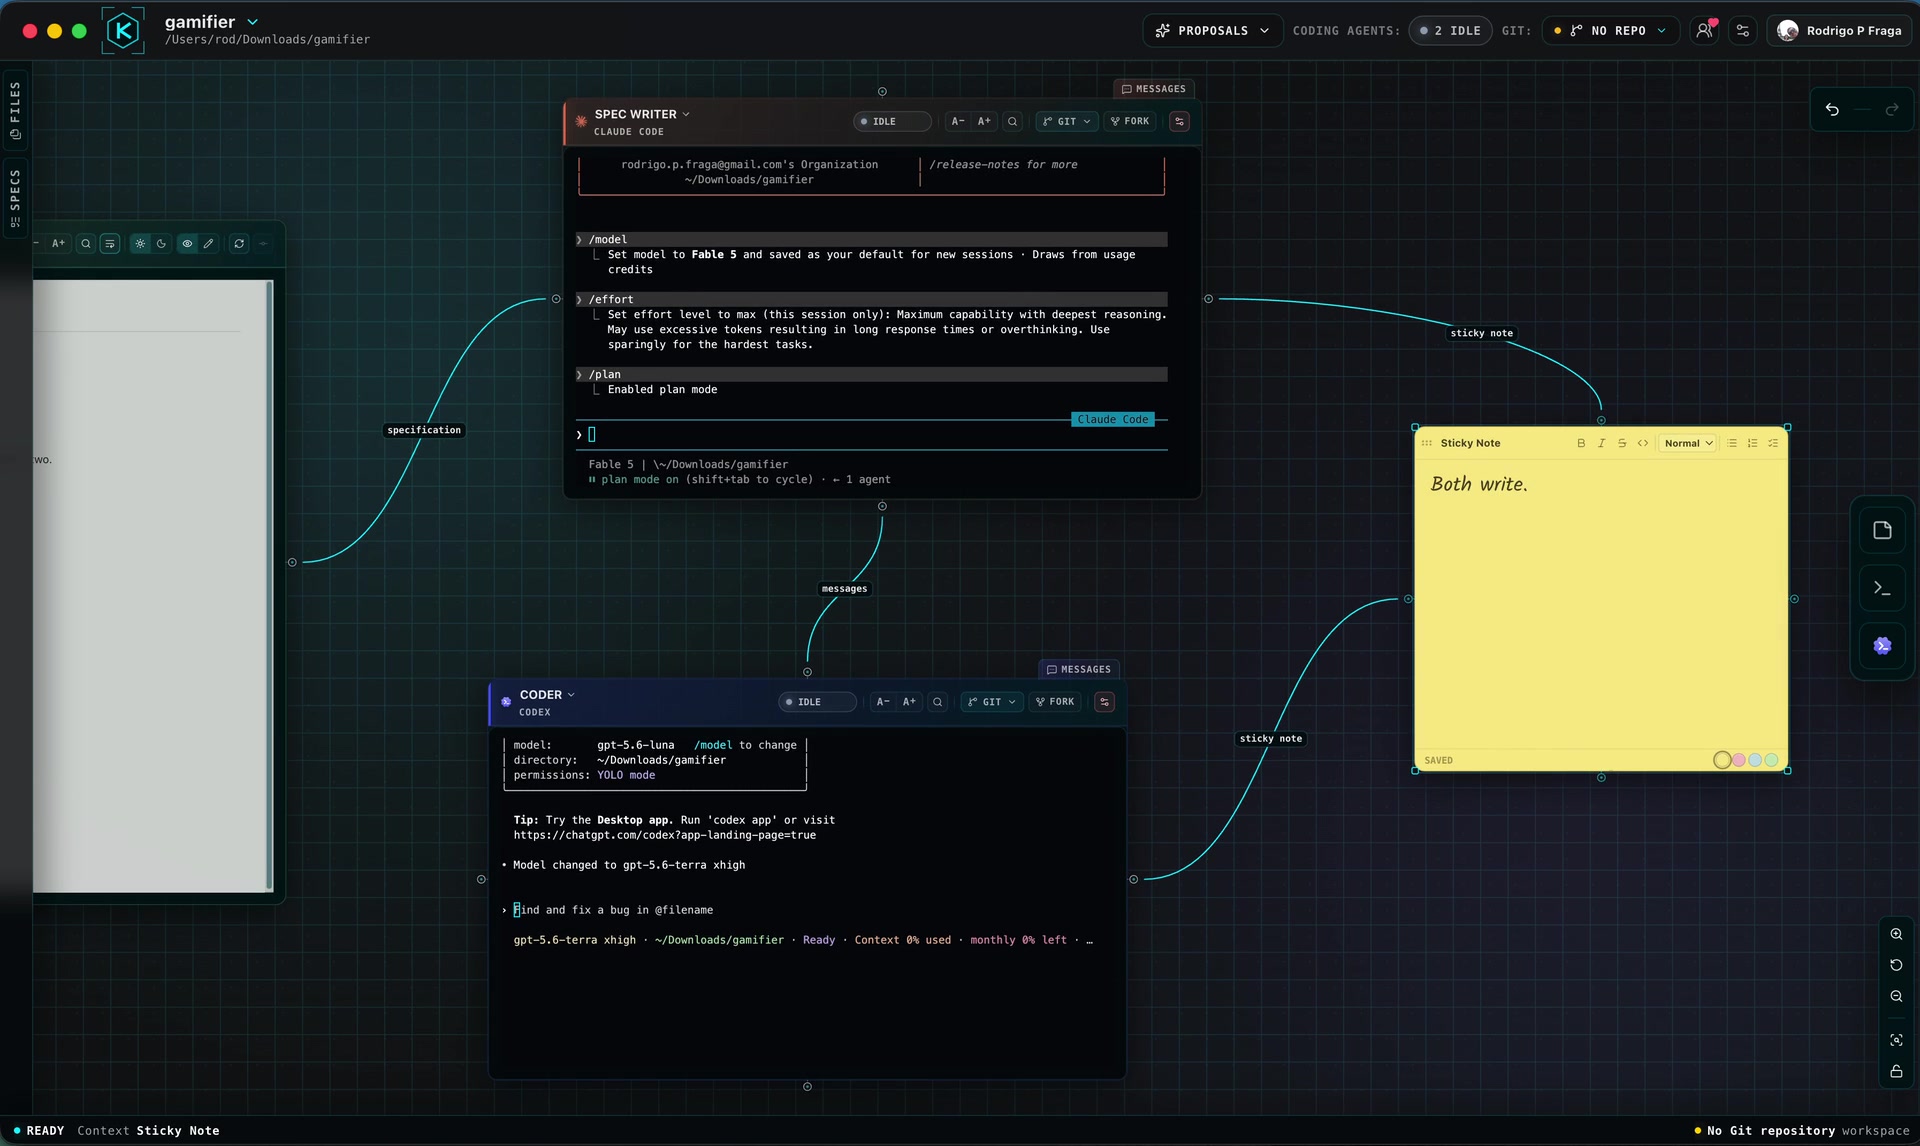Screen dimensions: 1920x1146
Task: Apply strikethrough formatting in Sticky Note
Action: 1622,443
